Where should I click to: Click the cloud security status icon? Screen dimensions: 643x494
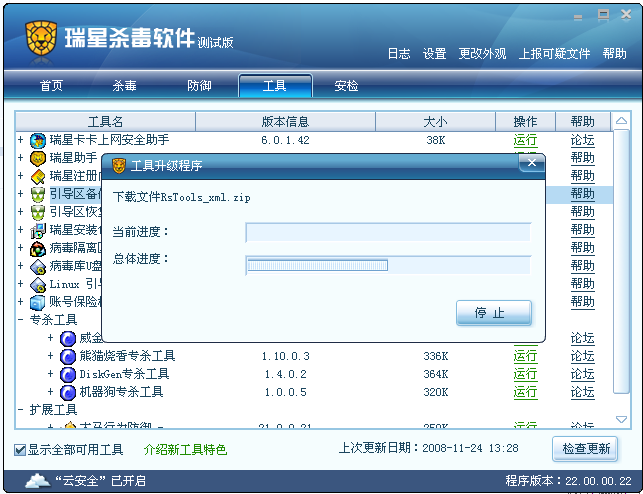point(38,480)
